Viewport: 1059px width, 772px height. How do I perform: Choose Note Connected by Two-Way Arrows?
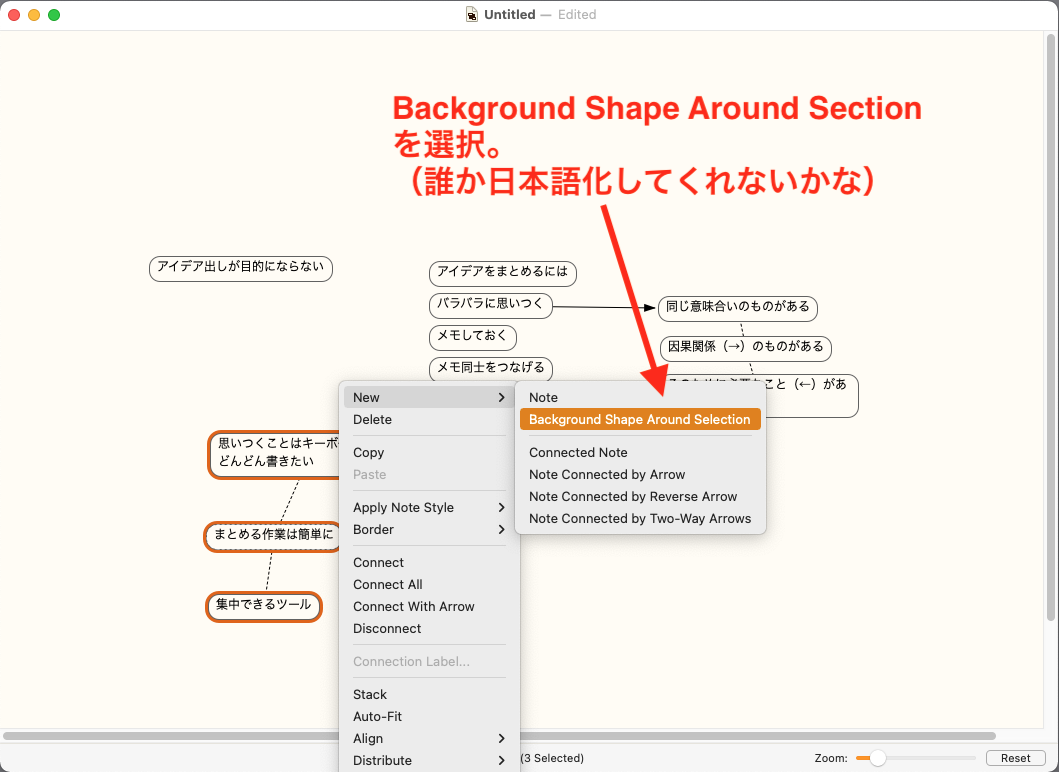tap(640, 519)
